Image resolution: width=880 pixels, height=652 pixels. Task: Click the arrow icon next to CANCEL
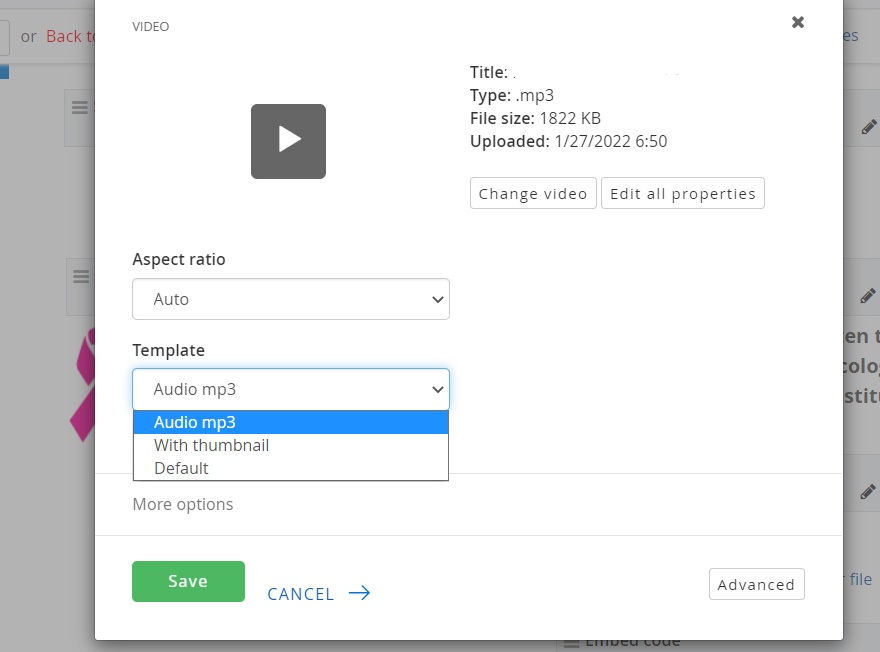pos(359,593)
